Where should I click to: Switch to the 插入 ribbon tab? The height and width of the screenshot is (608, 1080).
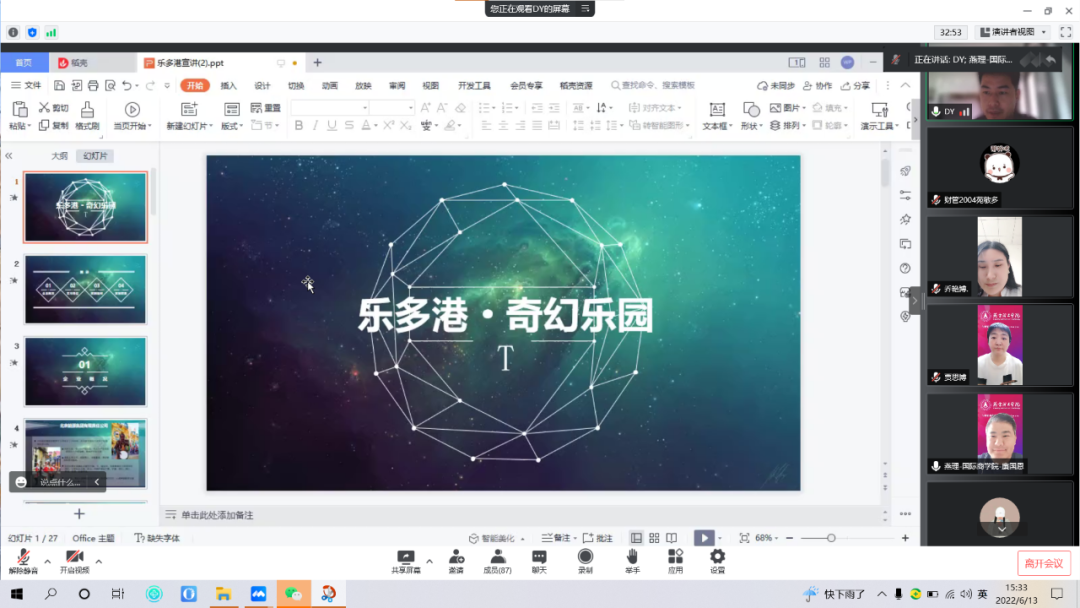[228, 86]
